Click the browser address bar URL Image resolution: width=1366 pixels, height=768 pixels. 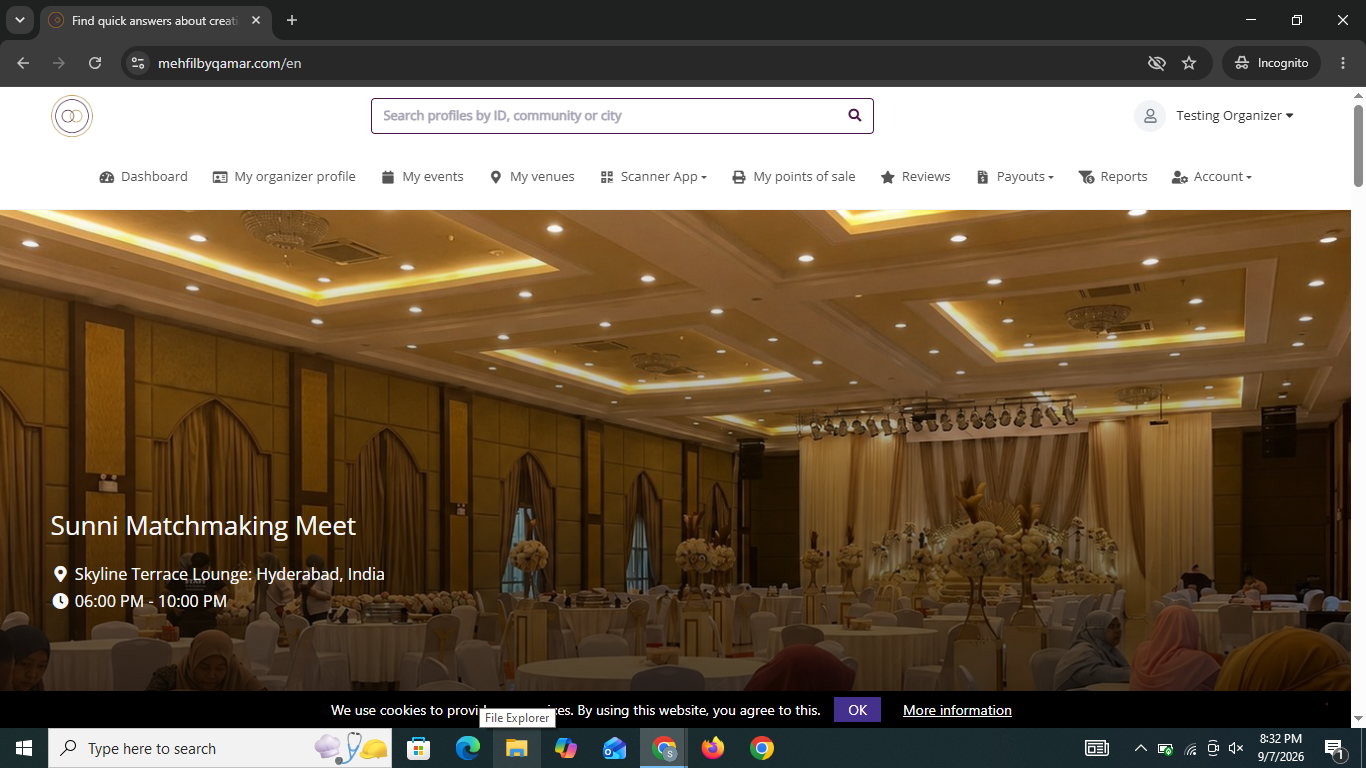coord(230,63)
